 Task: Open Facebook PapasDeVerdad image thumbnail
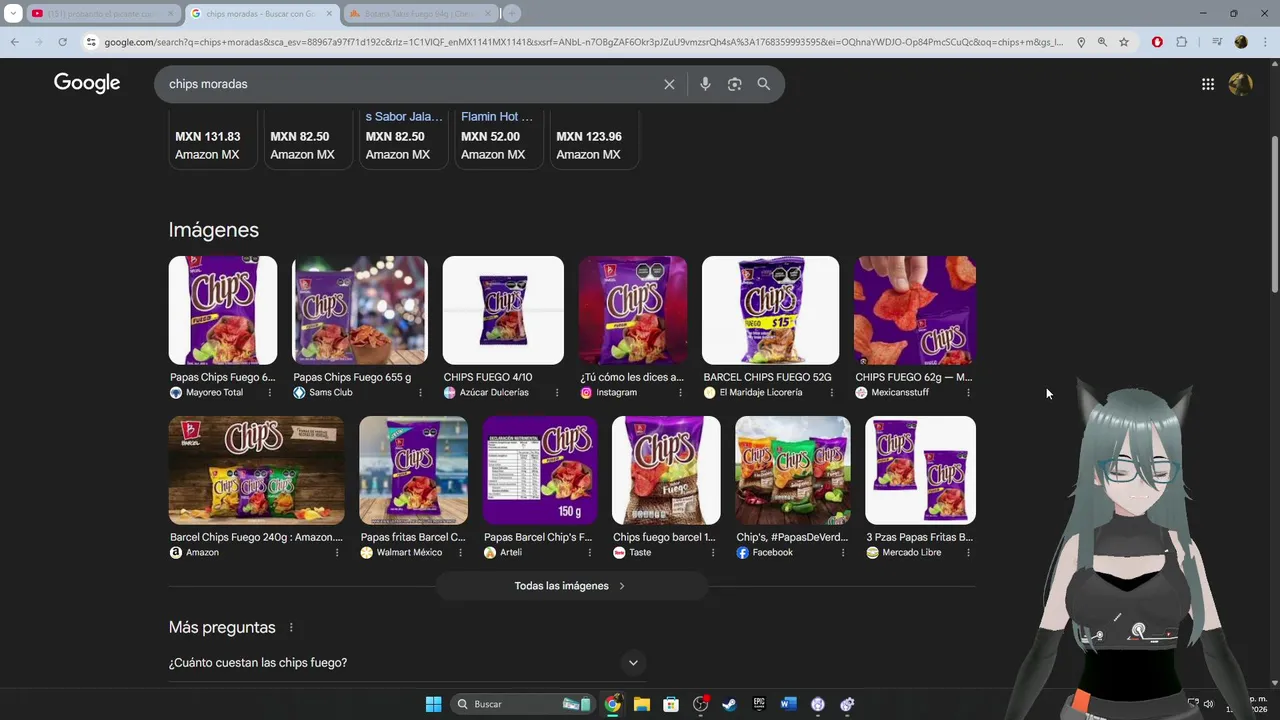point(793,470)
